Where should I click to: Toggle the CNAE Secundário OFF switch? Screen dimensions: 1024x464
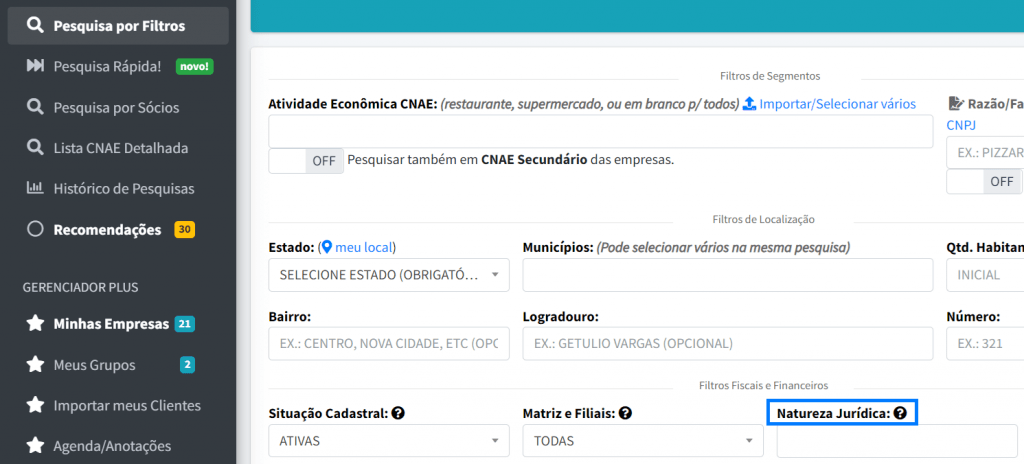tap(306, 160)
